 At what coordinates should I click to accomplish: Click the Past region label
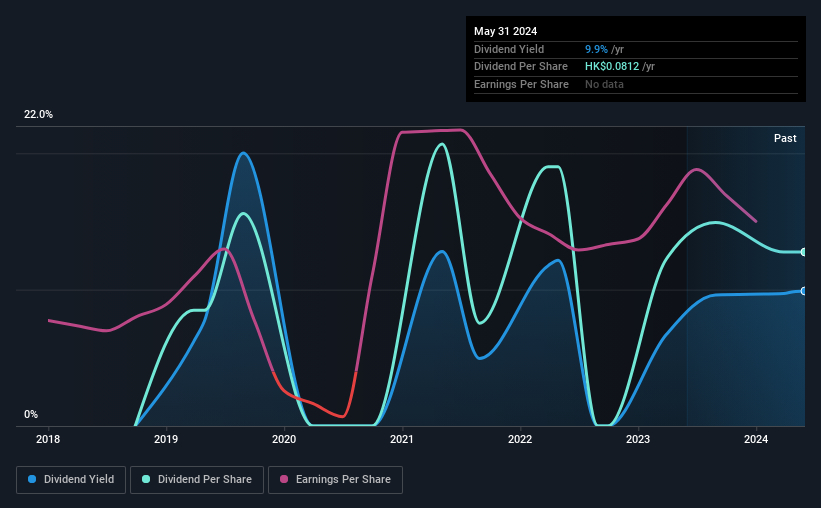(785, 138)
